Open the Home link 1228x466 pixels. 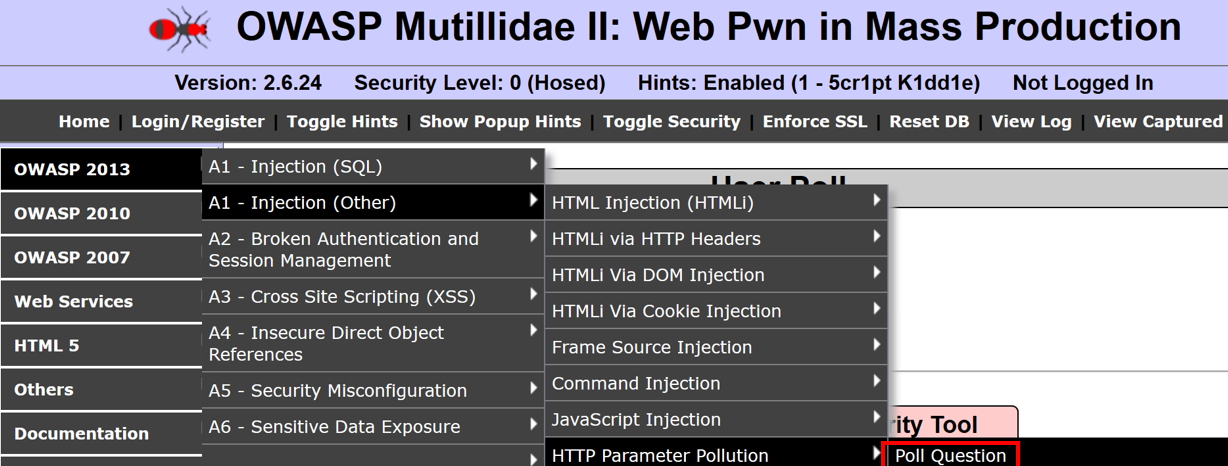84,122
